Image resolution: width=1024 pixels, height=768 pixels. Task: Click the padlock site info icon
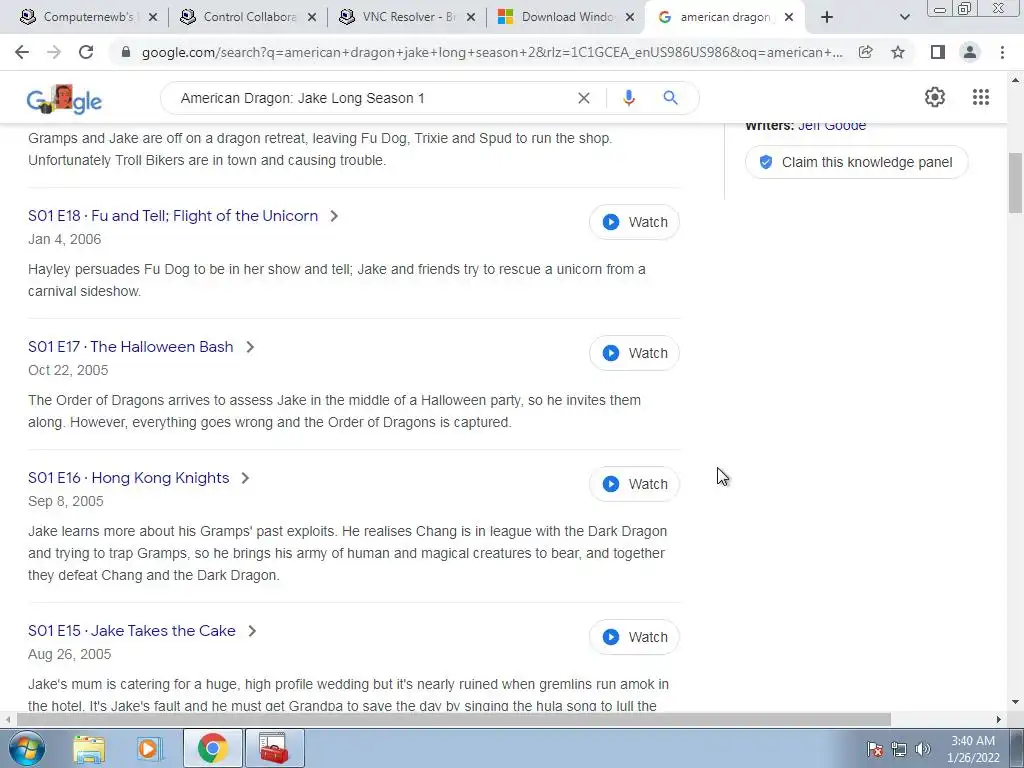point(126,52)
